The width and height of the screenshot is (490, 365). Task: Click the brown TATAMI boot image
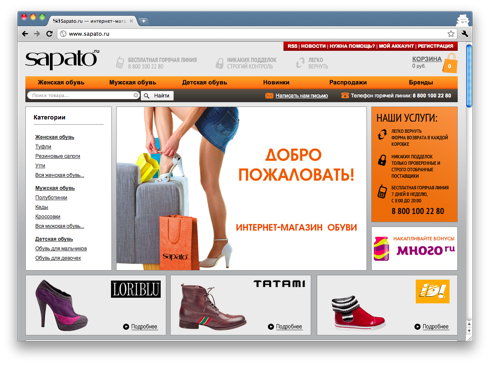(x=212, y=307)
